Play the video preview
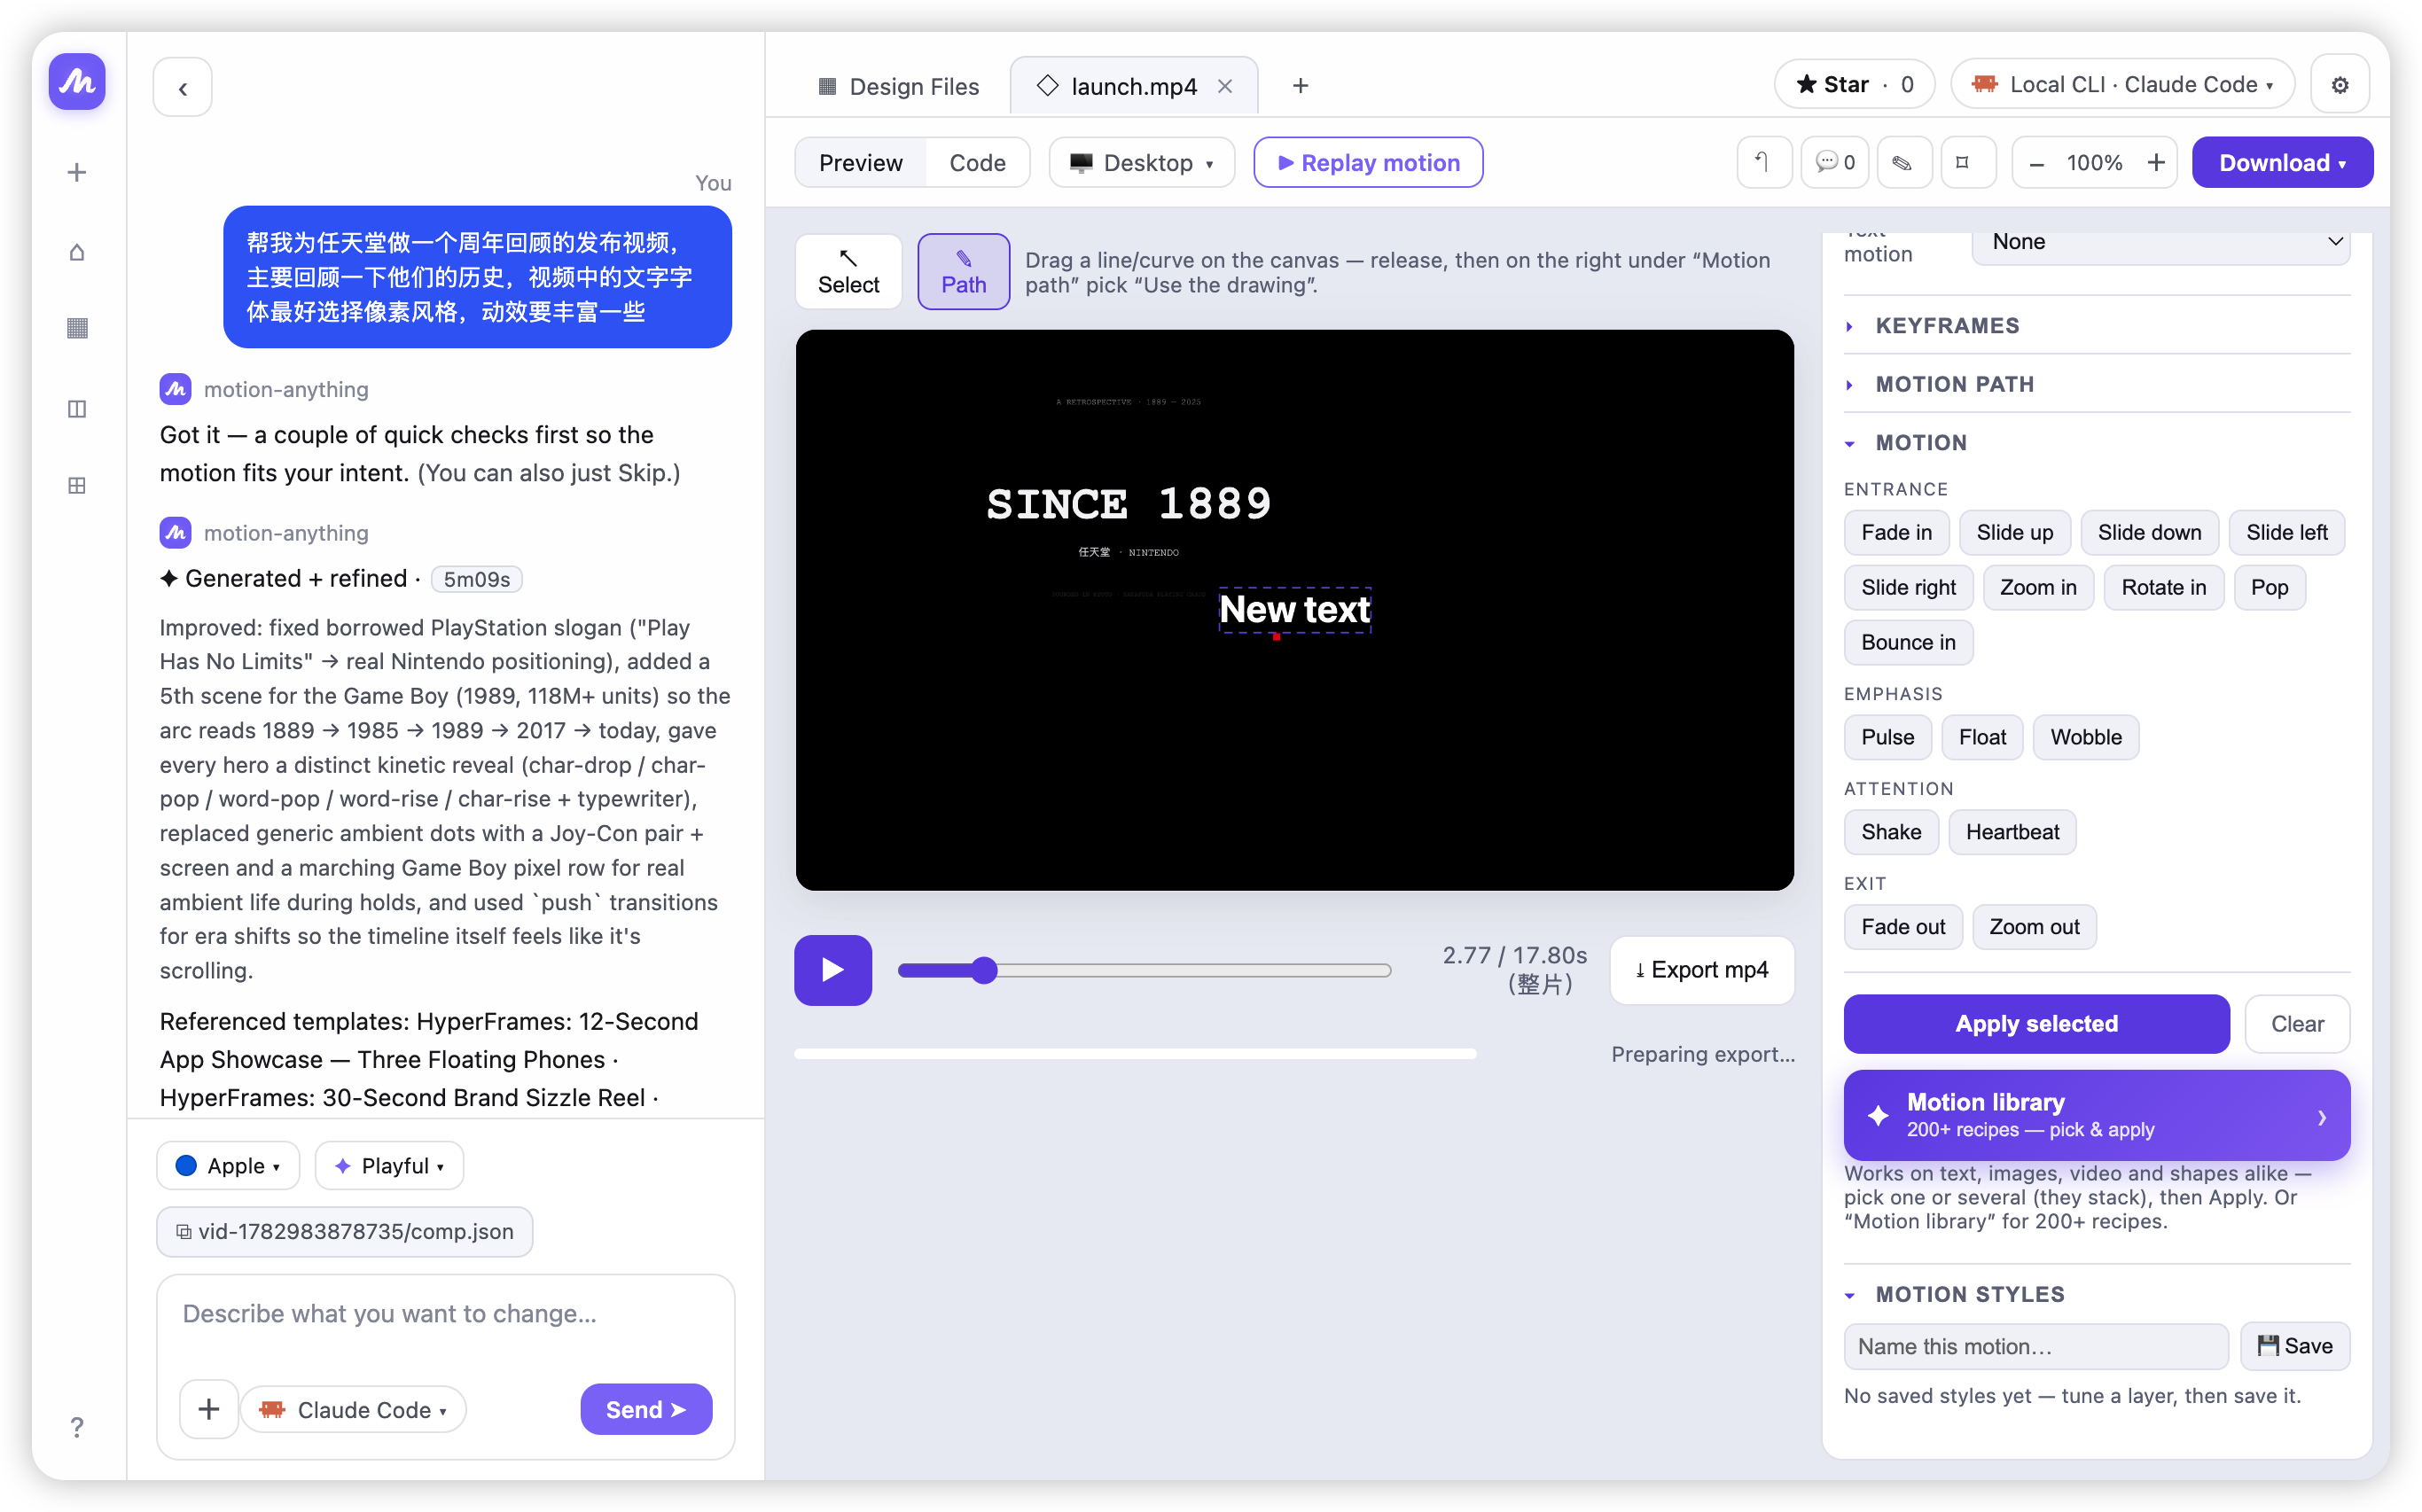The height and width of the screenshot is (1512, 2422). pos(833,970)
